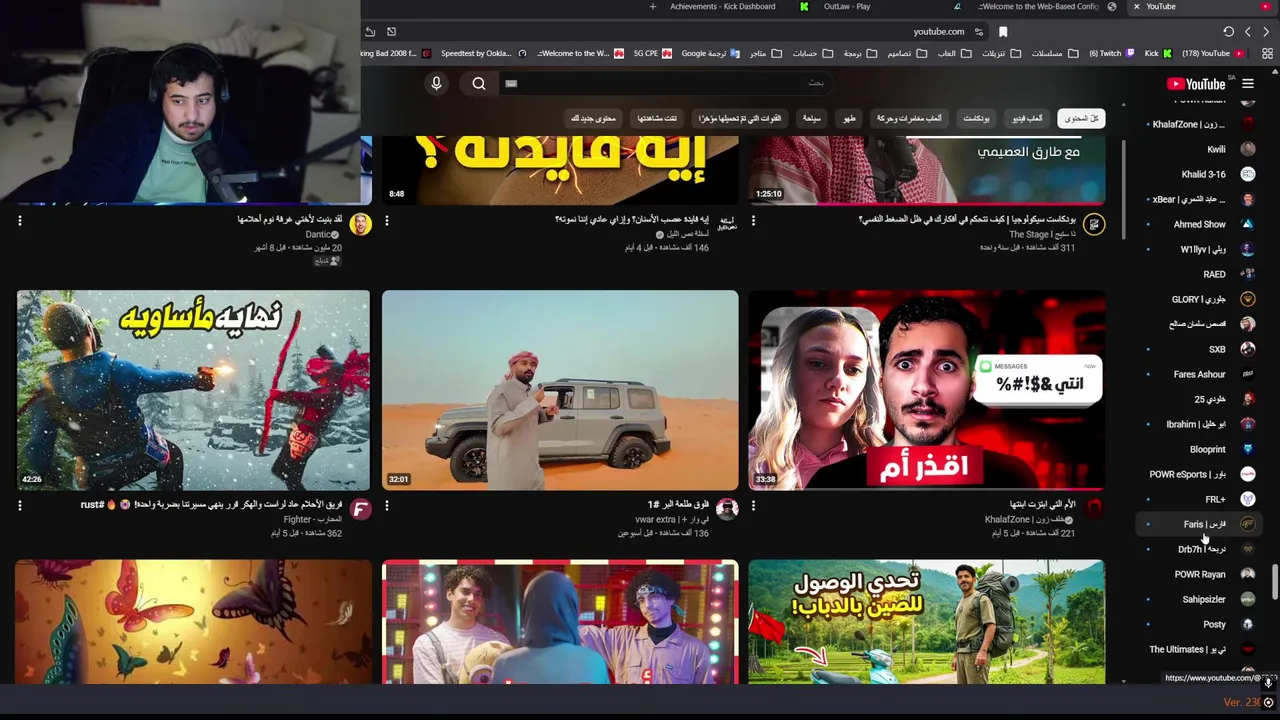Open the 'تصاميم' bookmarks folder
Image resolution: width=1280 pixels, height=720 pixels.
906,53
